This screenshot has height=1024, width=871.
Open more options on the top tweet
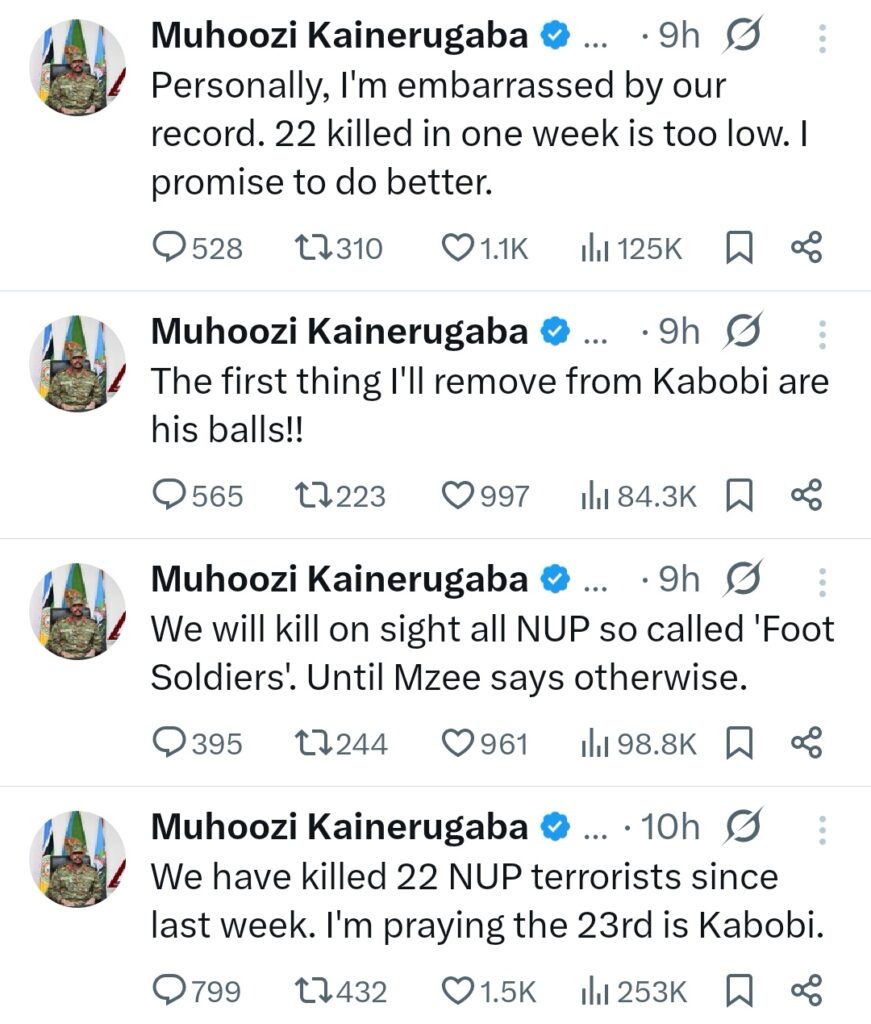point(822,38)
